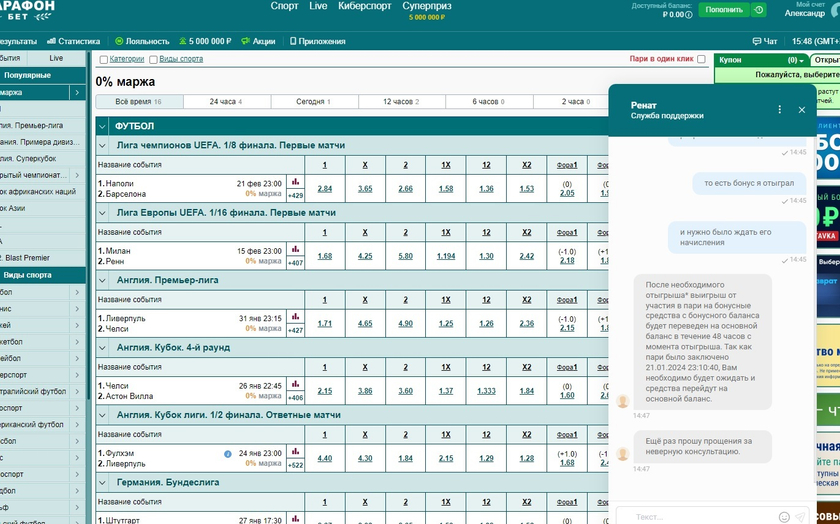The image size is (840, 524).
Task: Open Спорт in top navigation
Action: click(284, 6)
